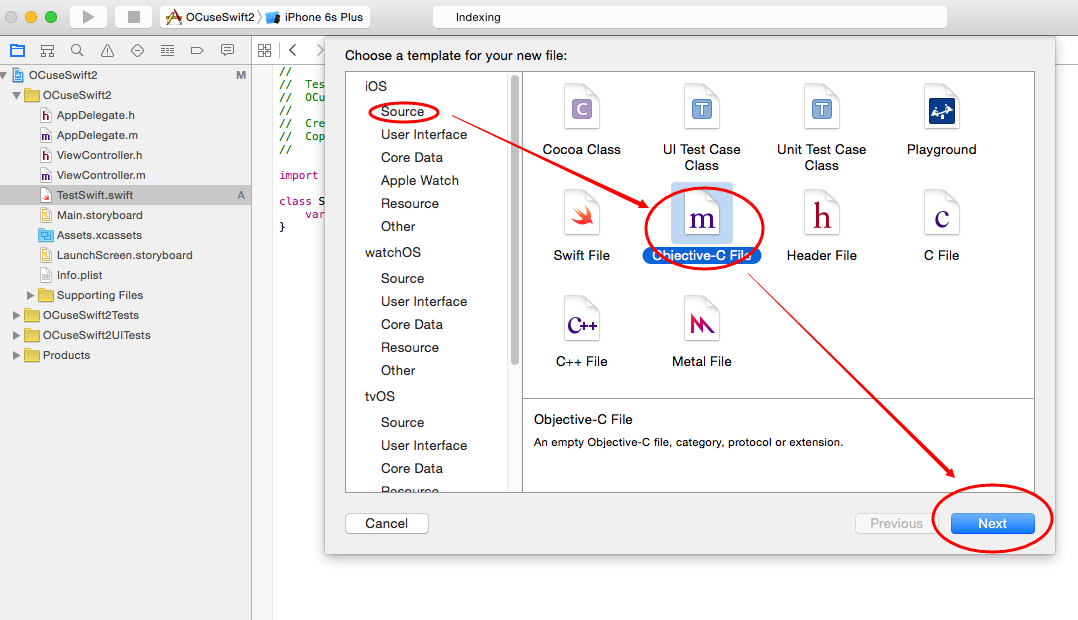Click the template category list scrollbar

click(x=515, y=220)
